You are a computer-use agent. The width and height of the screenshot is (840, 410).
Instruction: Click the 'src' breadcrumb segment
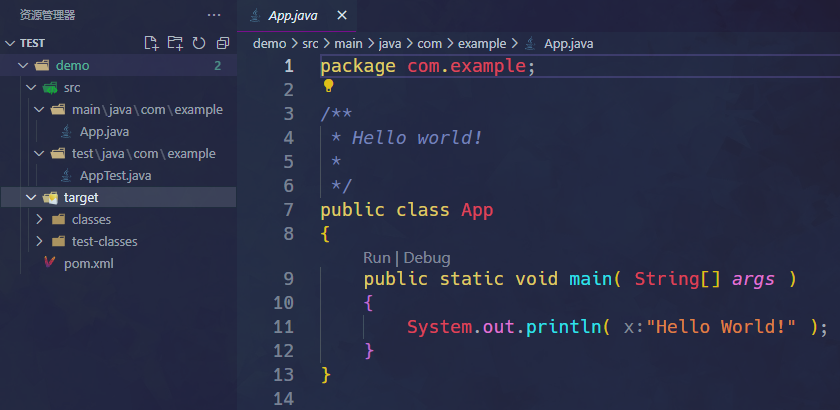311,43
